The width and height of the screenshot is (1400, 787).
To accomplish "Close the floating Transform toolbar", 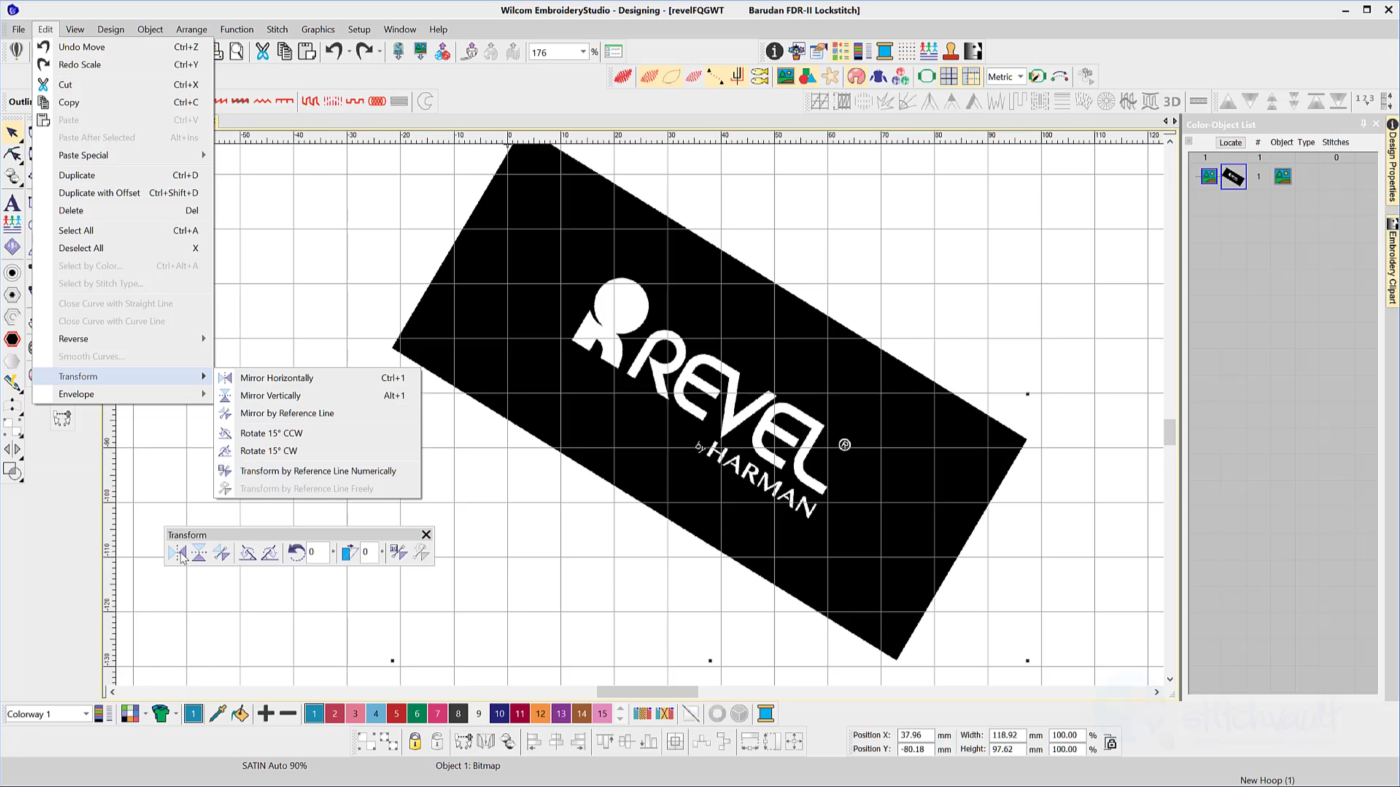I will click(426, 535).
